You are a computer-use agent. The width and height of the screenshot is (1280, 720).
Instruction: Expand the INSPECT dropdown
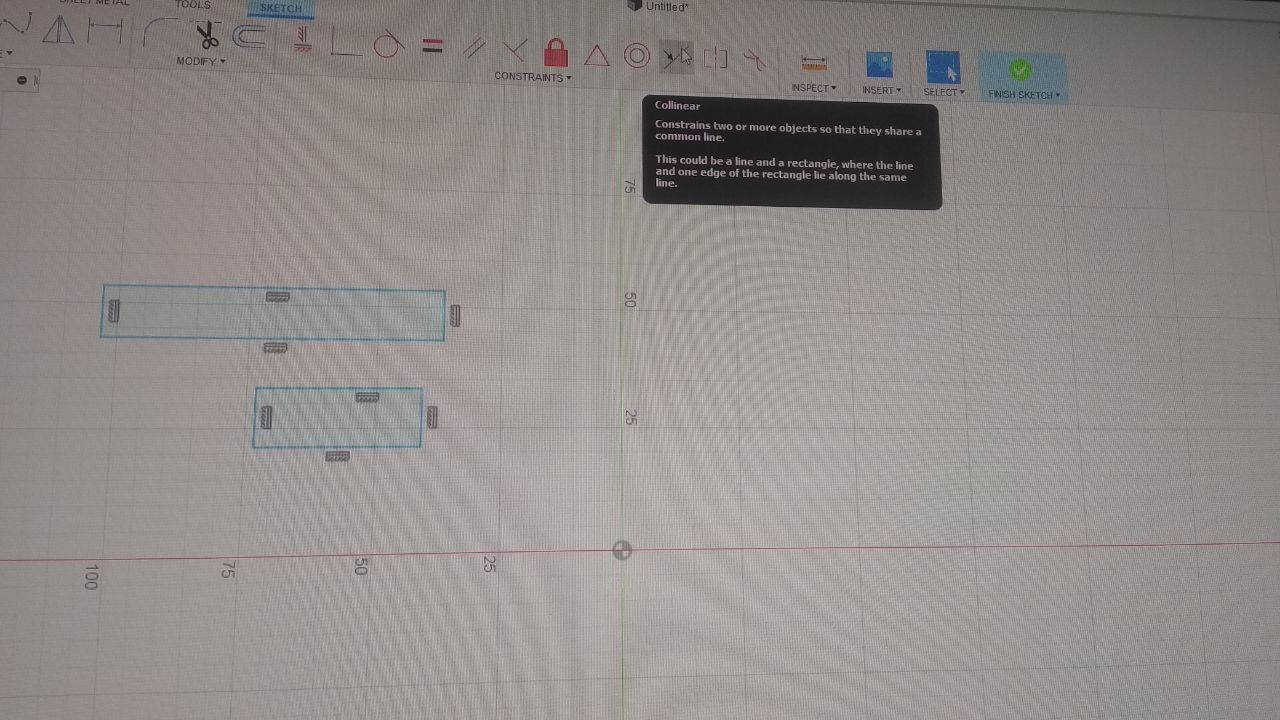pyautogui.click(x=814, y=88)
